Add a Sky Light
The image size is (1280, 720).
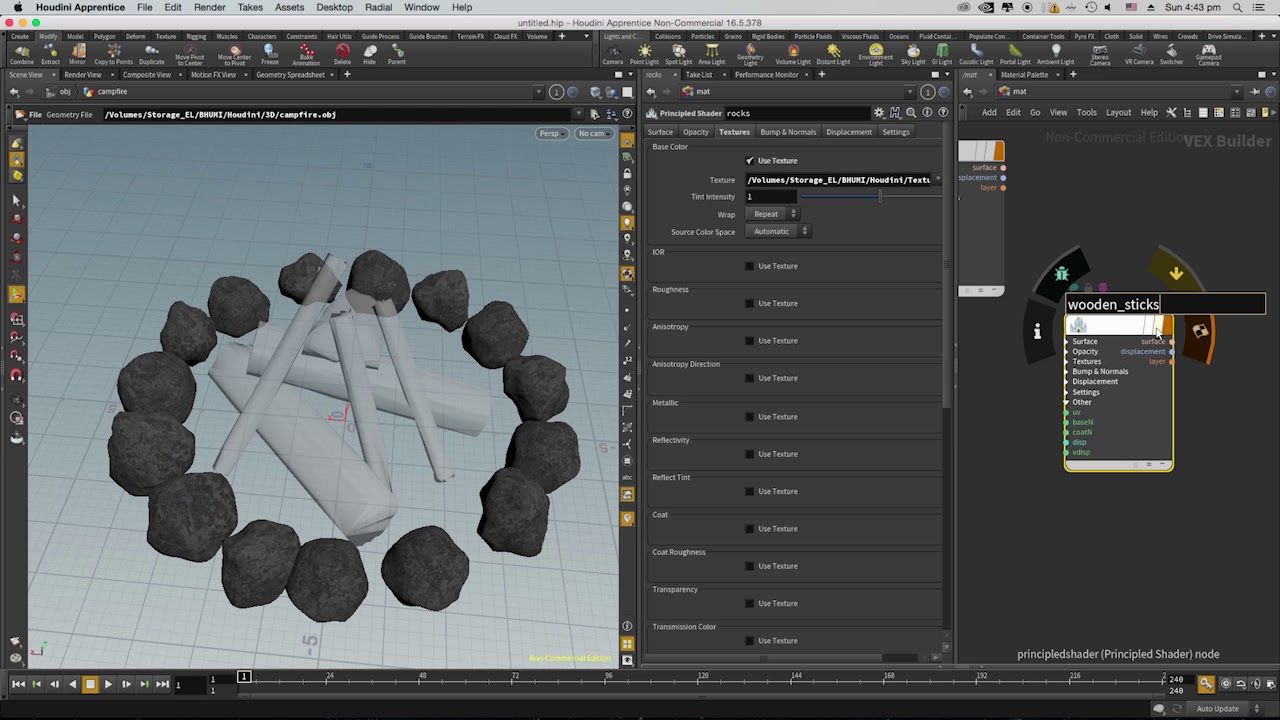913,54
